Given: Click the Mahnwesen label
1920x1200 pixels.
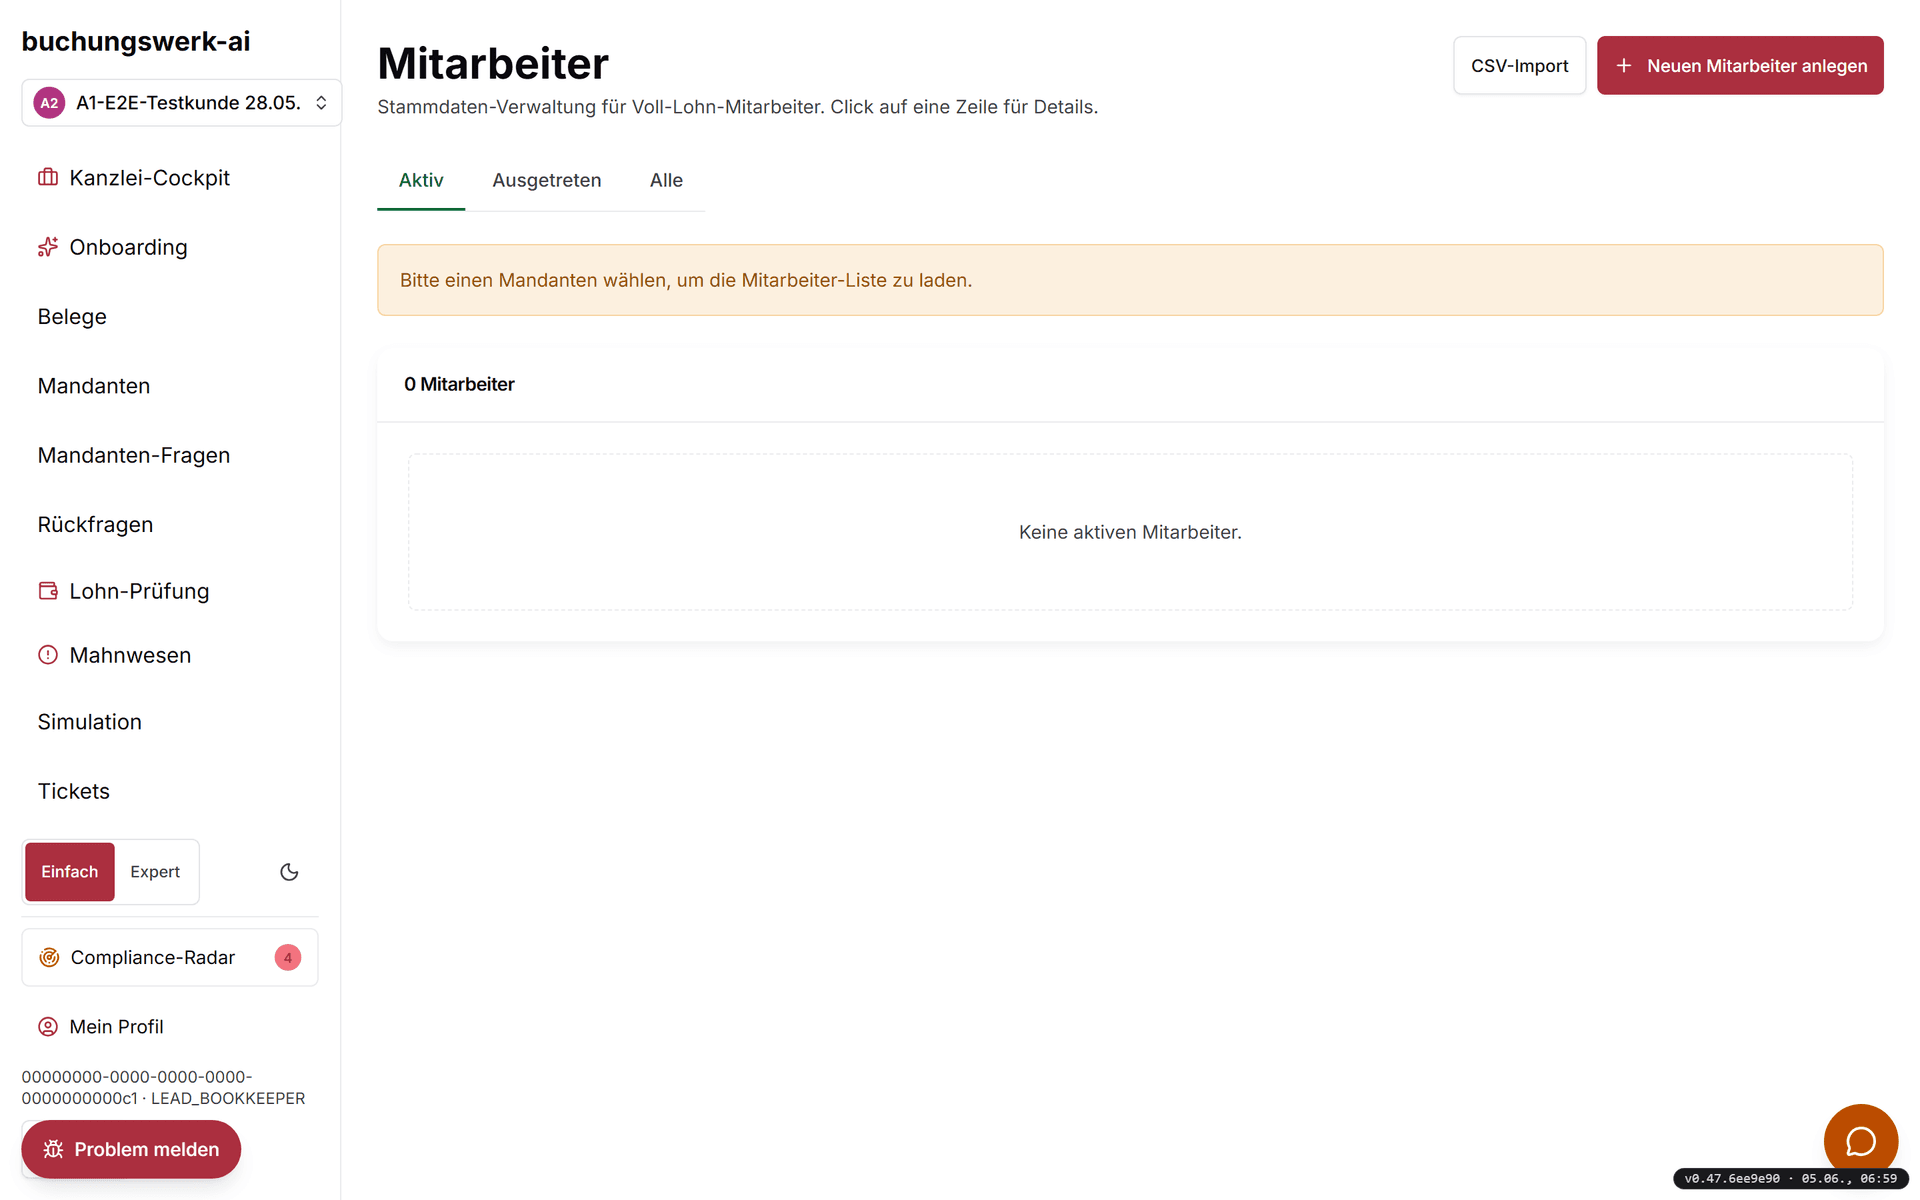Looking at the screenshot, I should tap(130, 655).
